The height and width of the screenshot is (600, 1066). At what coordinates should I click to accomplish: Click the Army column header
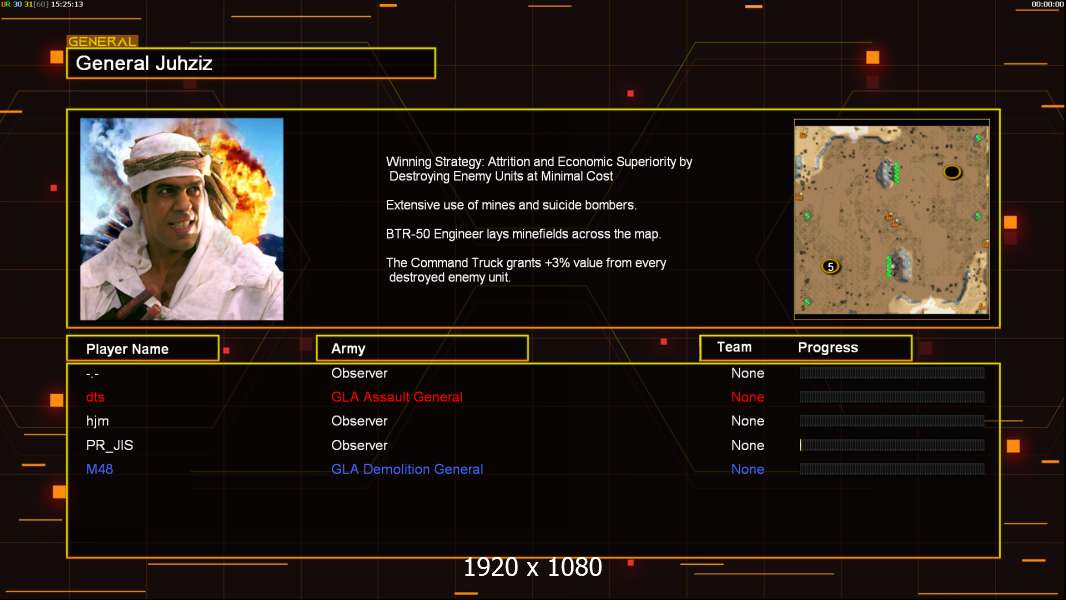click(422, 349)
